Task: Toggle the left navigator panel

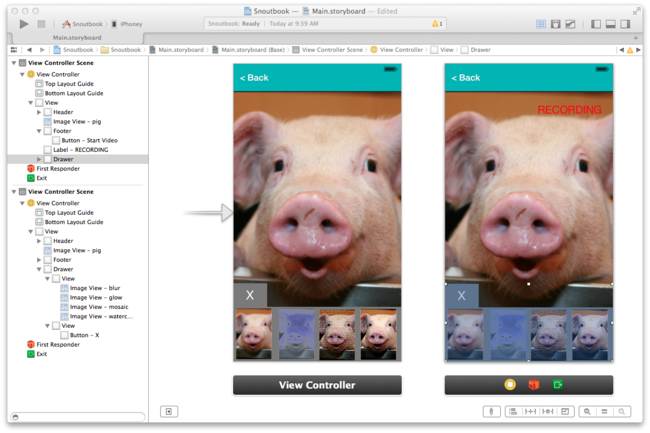Action: tap(596, 23)
